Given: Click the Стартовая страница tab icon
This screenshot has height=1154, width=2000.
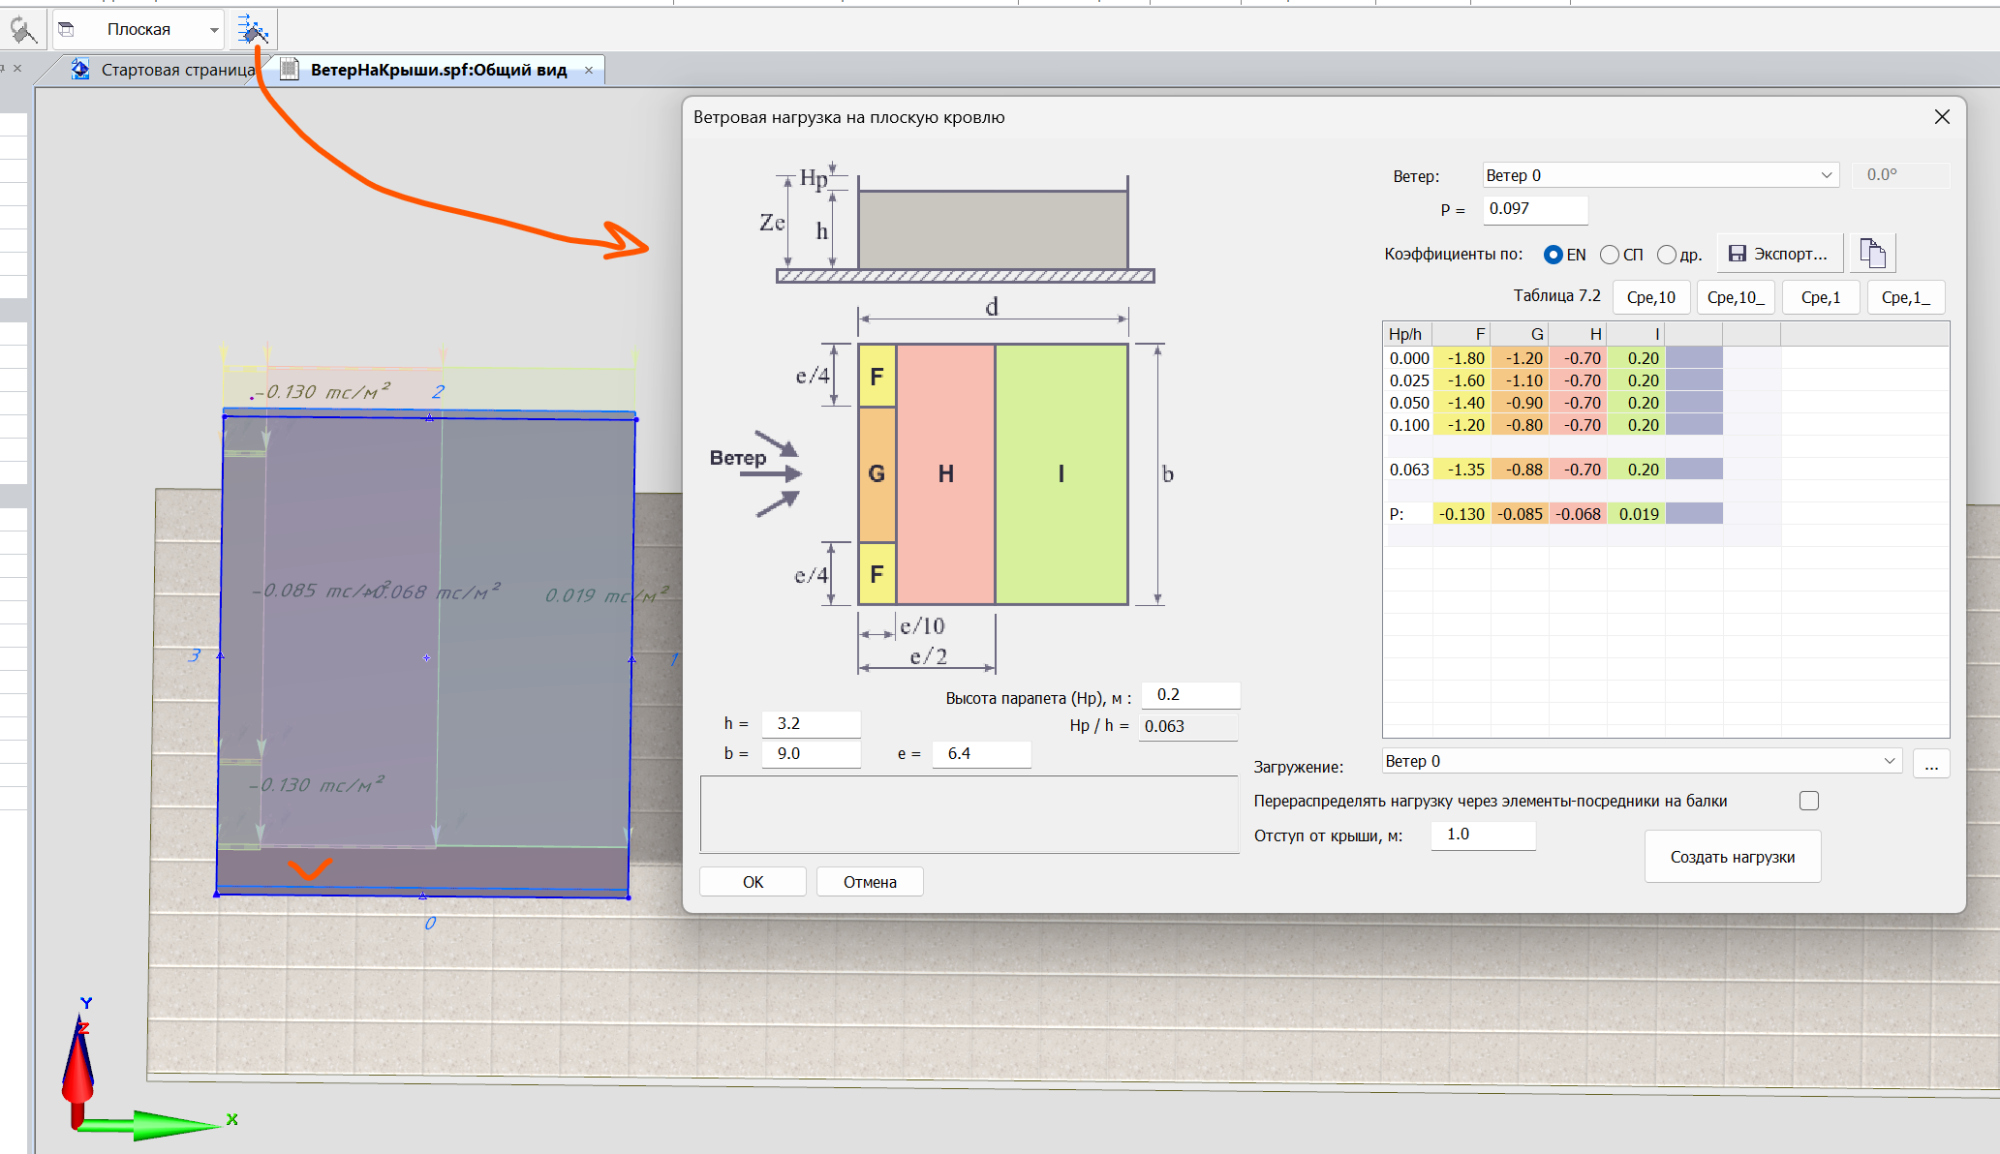Looking at the screenshot, I should tap(80, 70).
